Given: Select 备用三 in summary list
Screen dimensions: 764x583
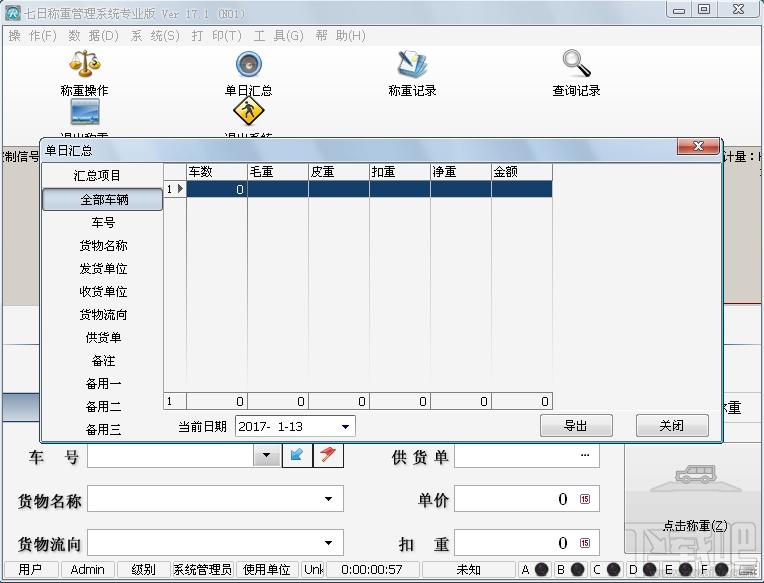Looking at the screenshot, I should tap(103, 430).
